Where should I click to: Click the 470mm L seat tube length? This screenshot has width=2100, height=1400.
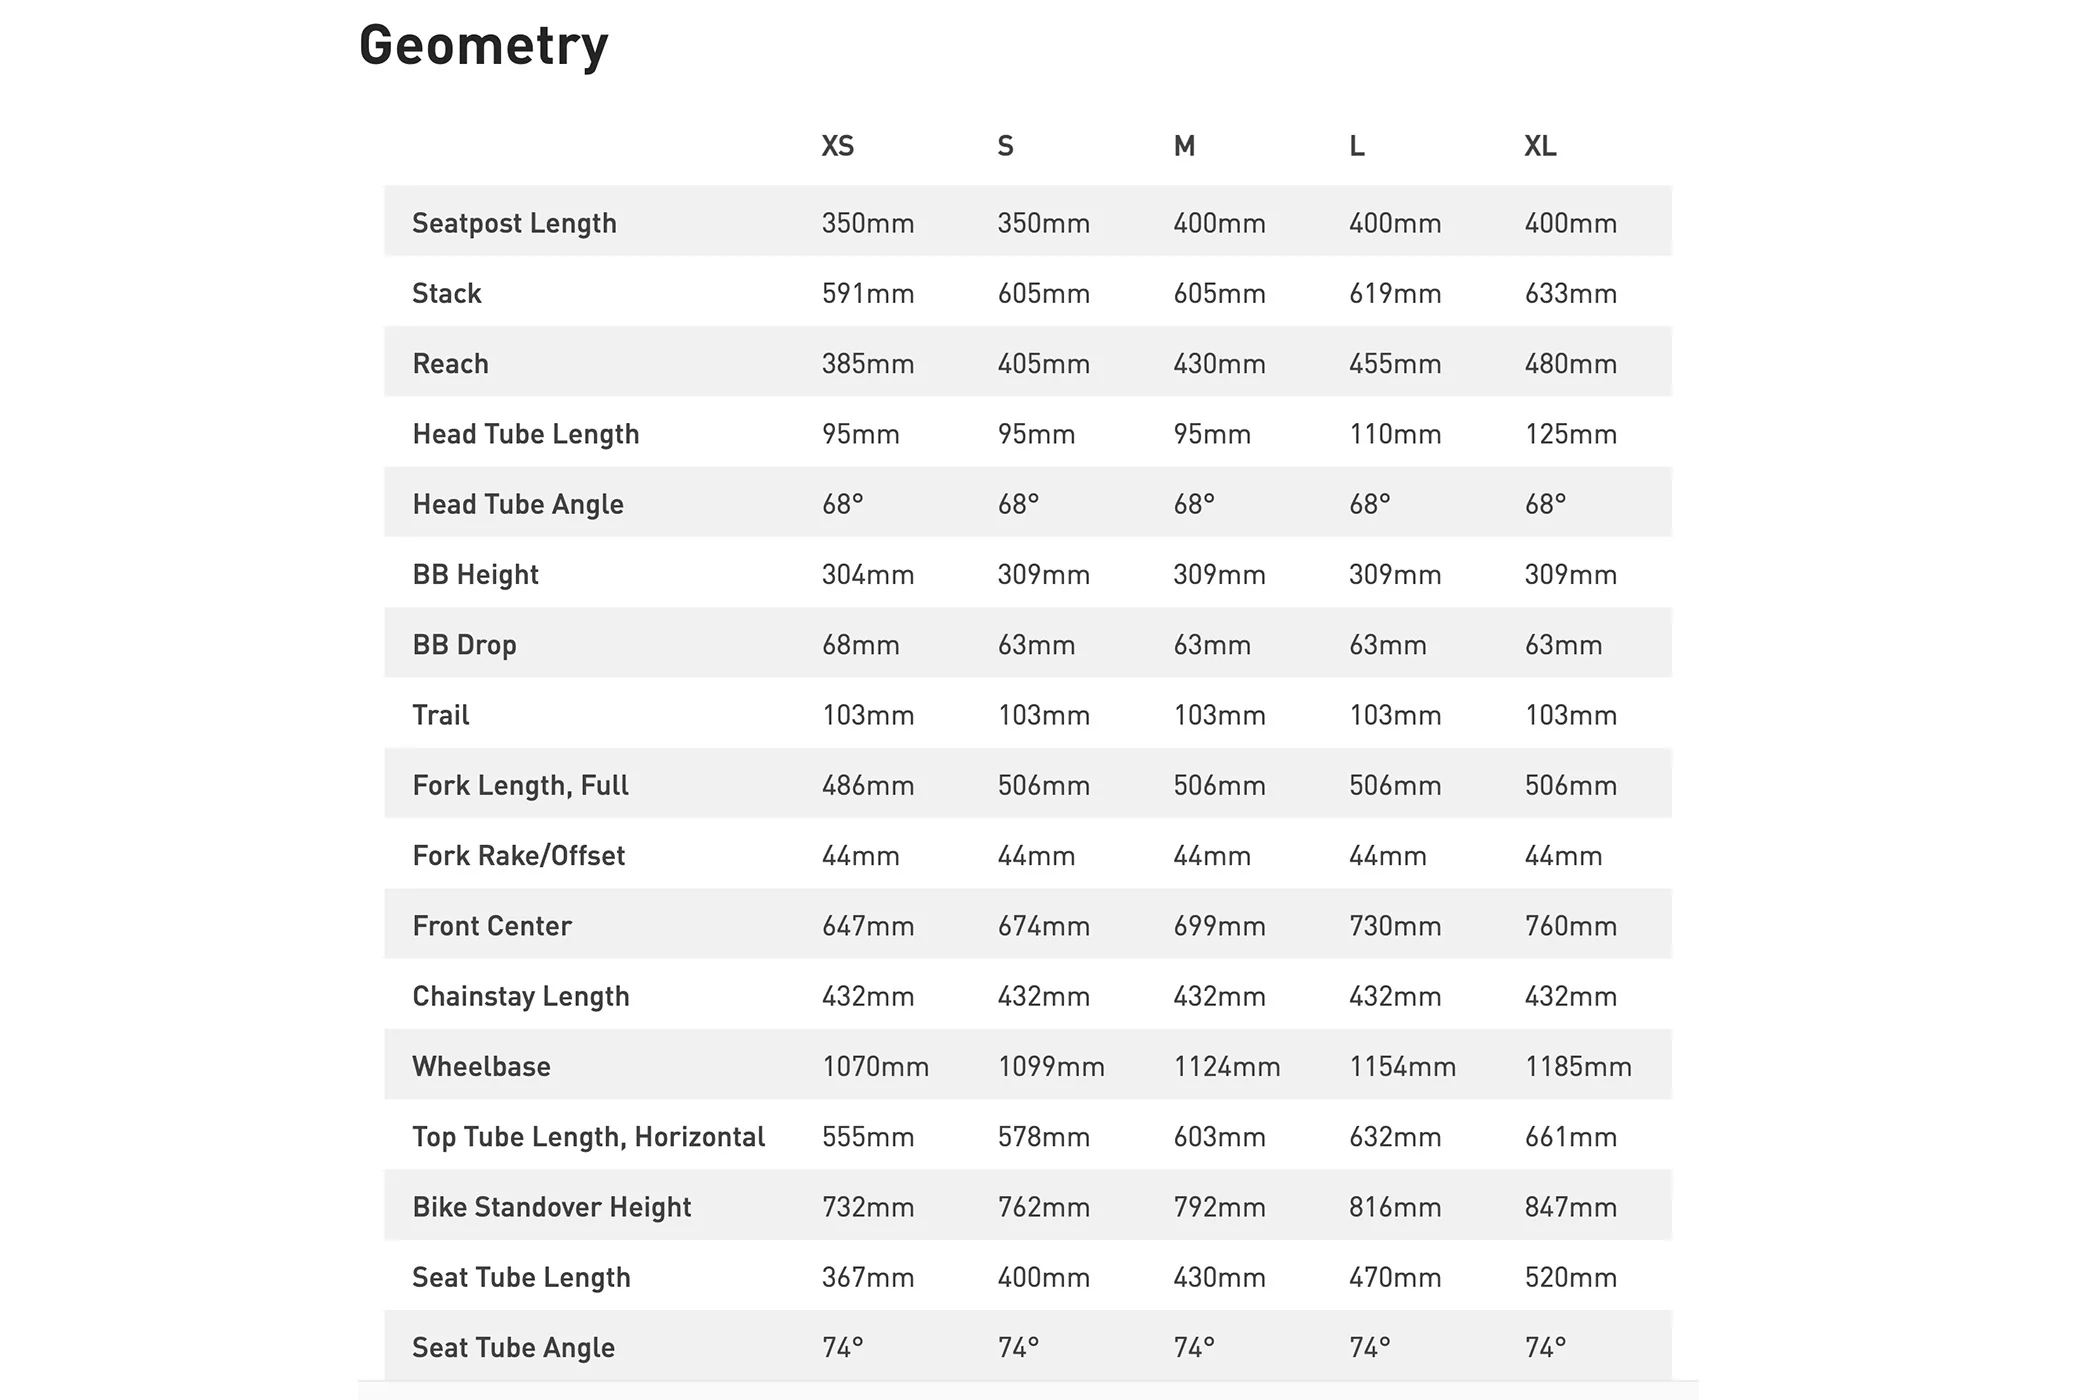click(1395, 1277)
